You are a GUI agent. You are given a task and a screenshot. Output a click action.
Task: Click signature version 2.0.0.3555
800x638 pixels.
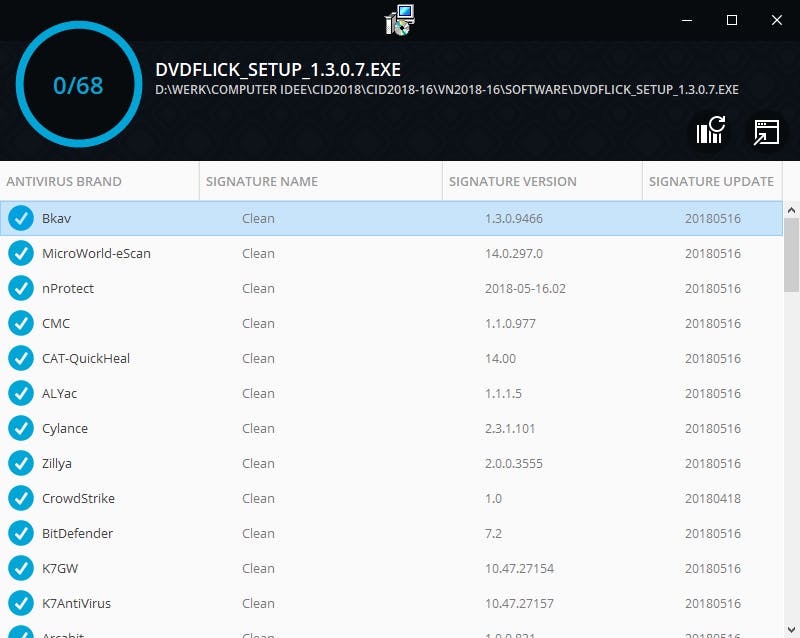tap(514, 463)
